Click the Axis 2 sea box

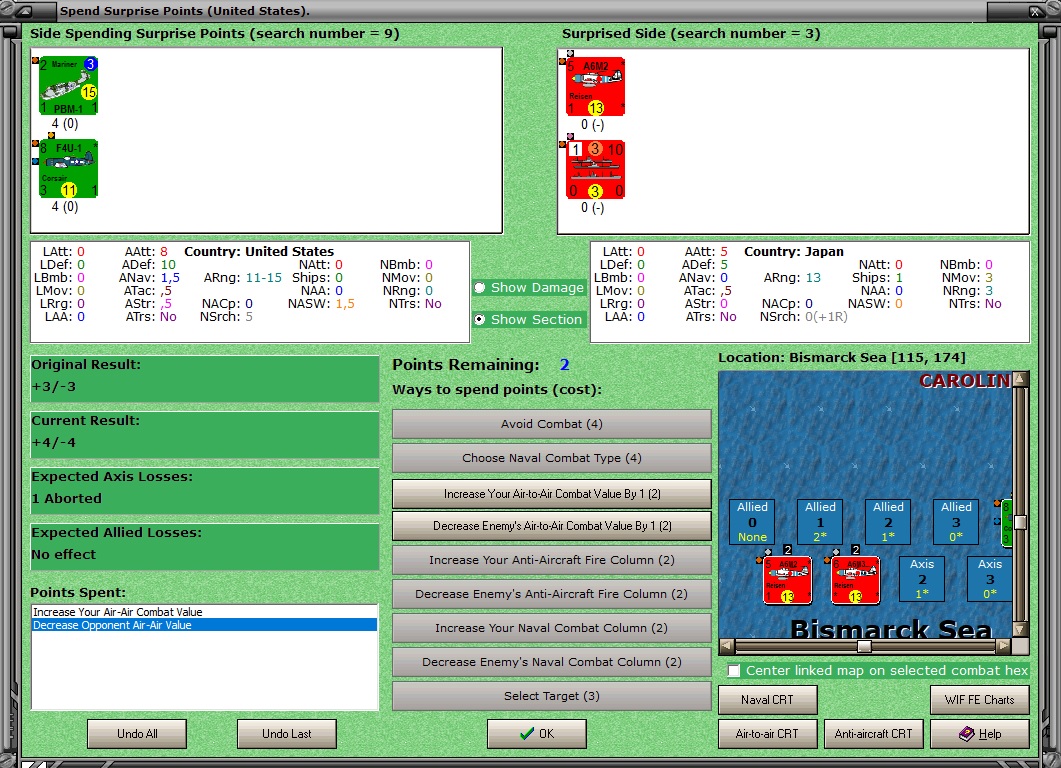click(922, 579)
